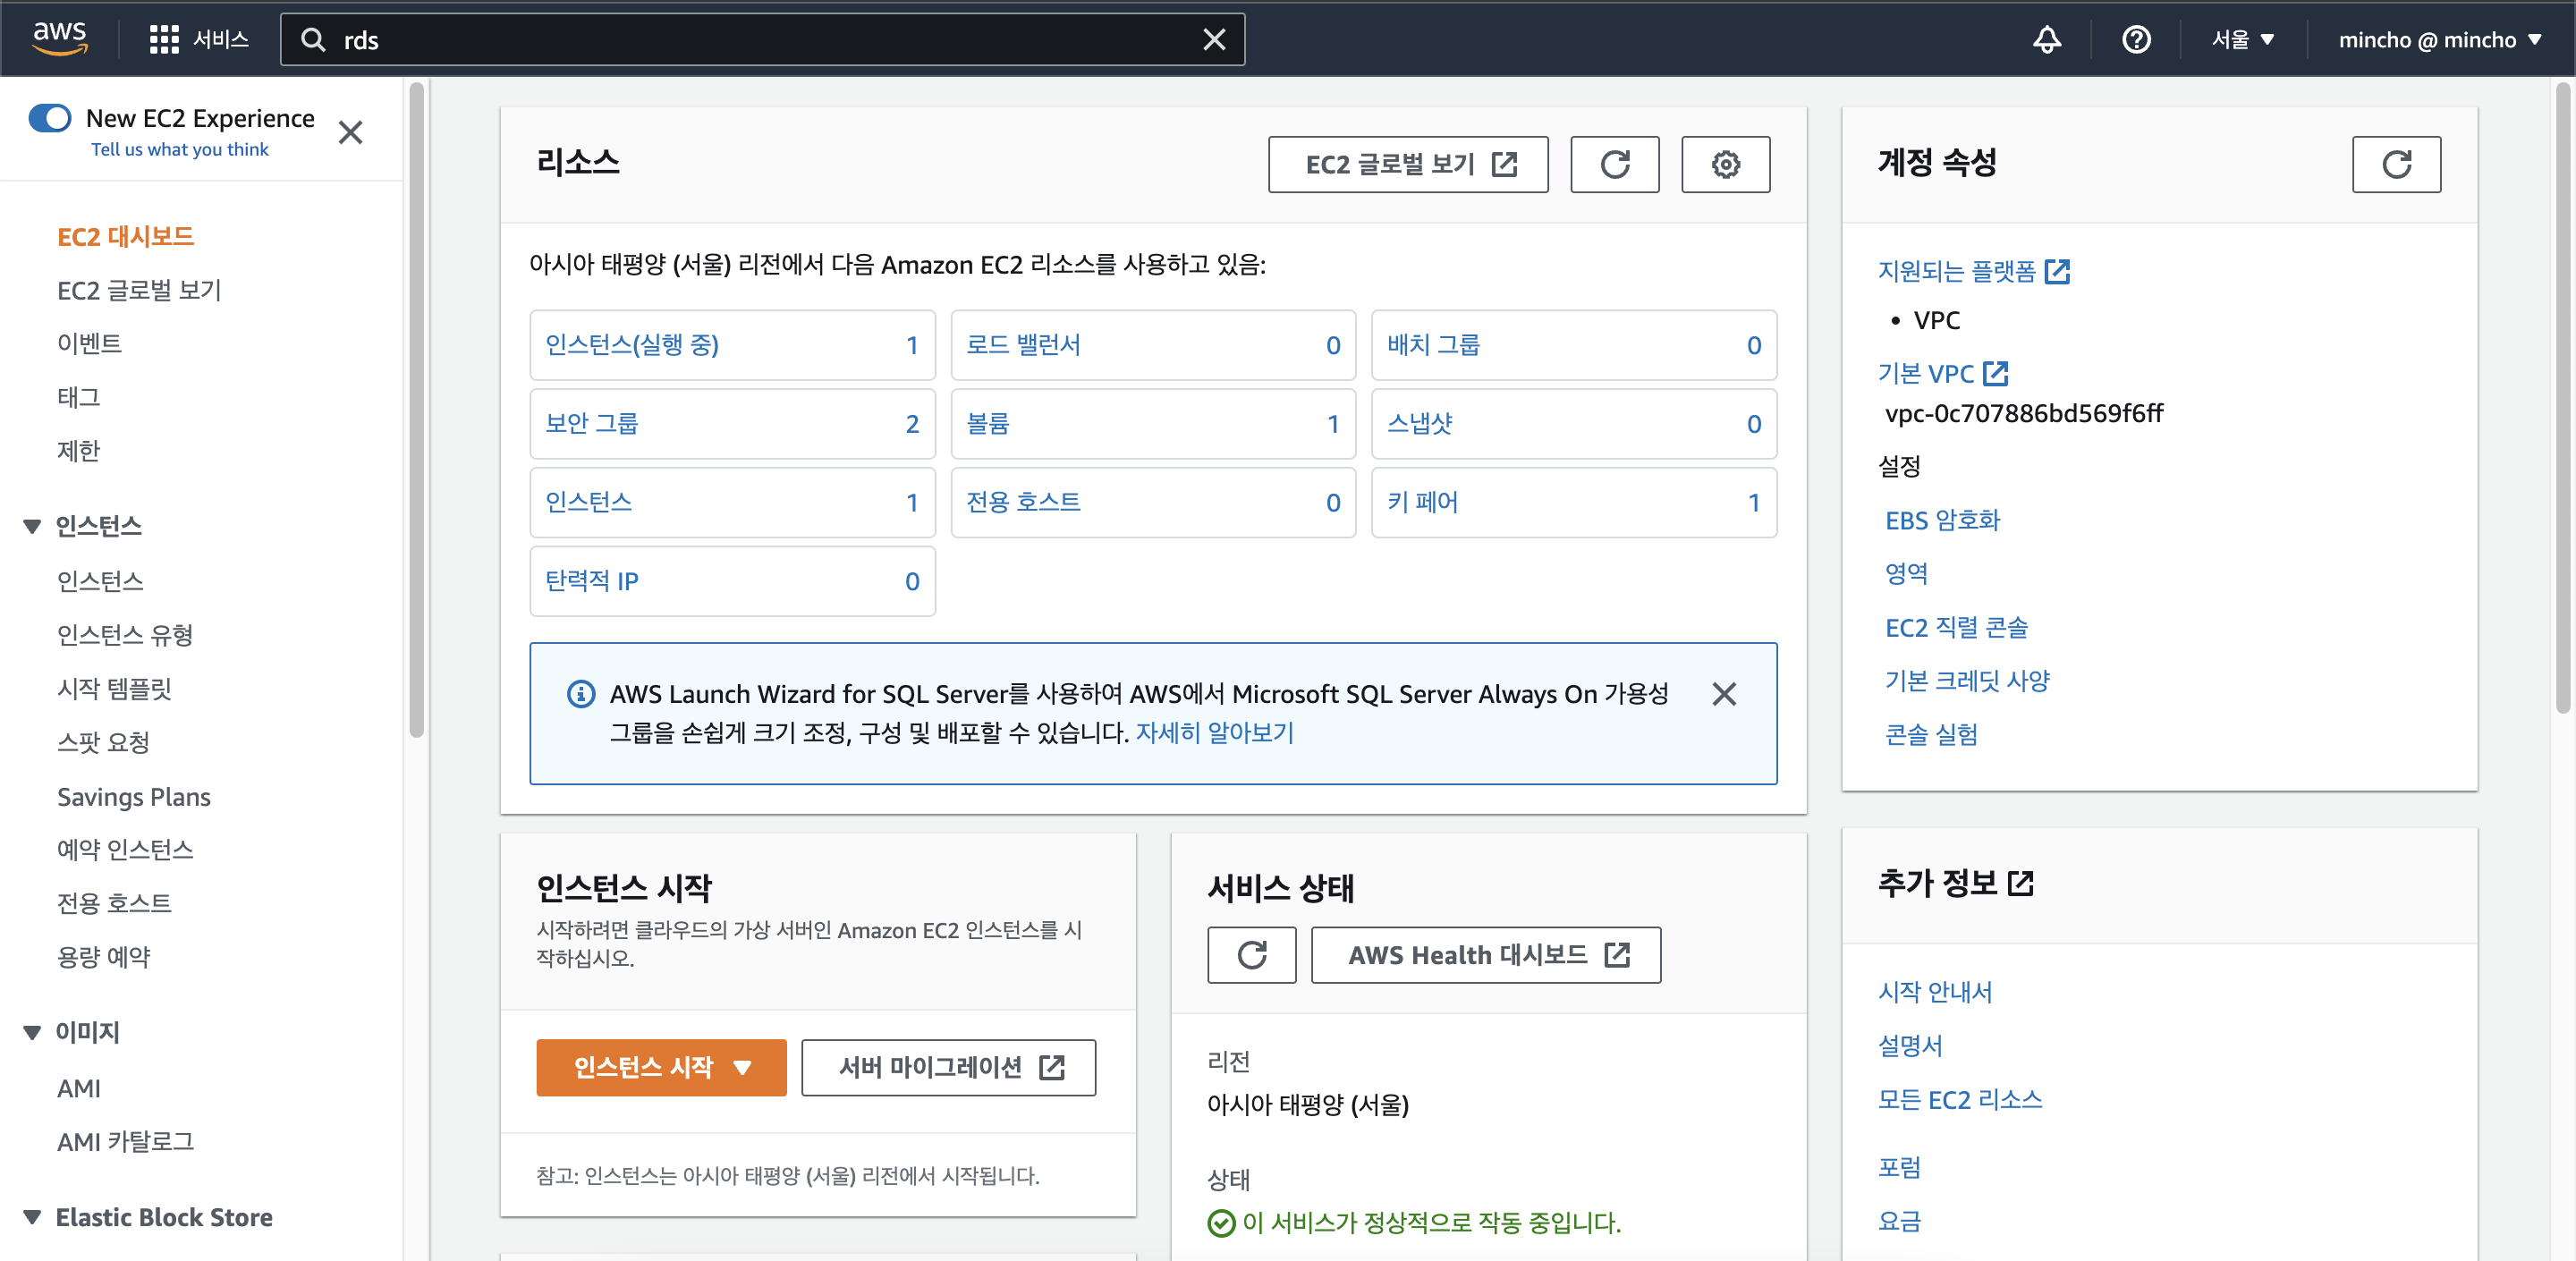Click the orange 인스턴스 시작 dropdown button
The image size is (2576, 1261).
tap(661, 1067)
